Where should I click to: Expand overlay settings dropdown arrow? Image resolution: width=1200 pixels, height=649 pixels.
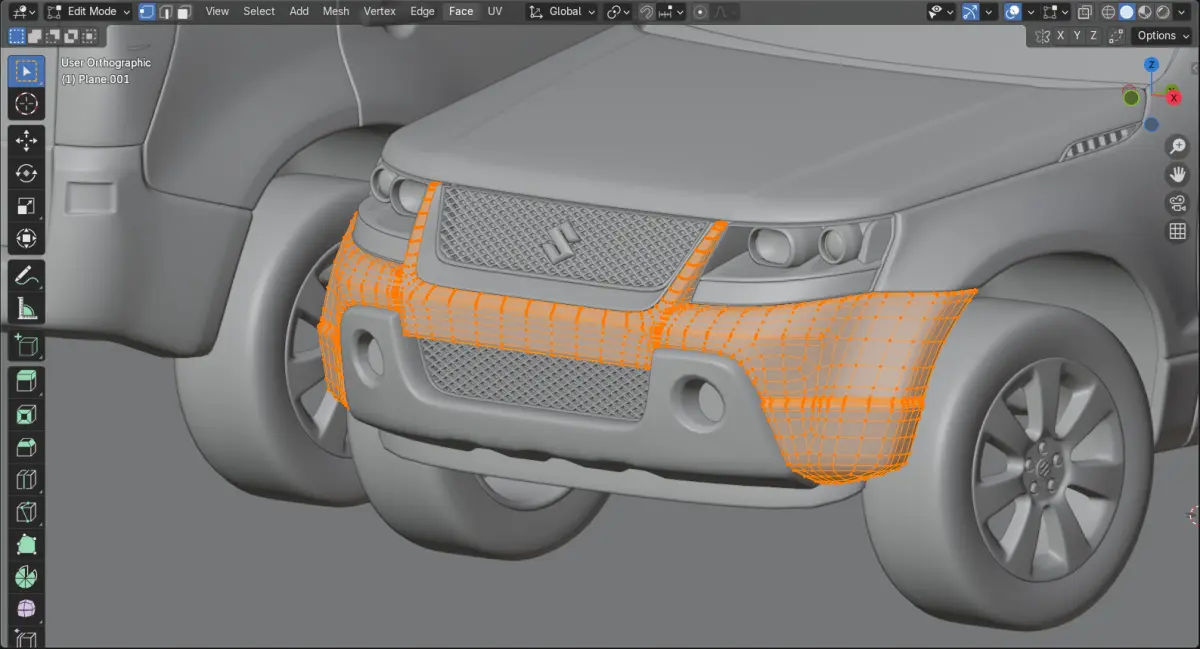tap(1031, 12)
